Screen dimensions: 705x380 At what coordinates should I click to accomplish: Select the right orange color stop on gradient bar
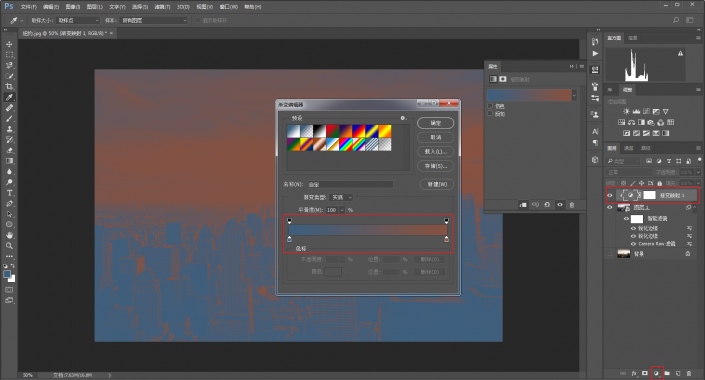tap(446, 239)
